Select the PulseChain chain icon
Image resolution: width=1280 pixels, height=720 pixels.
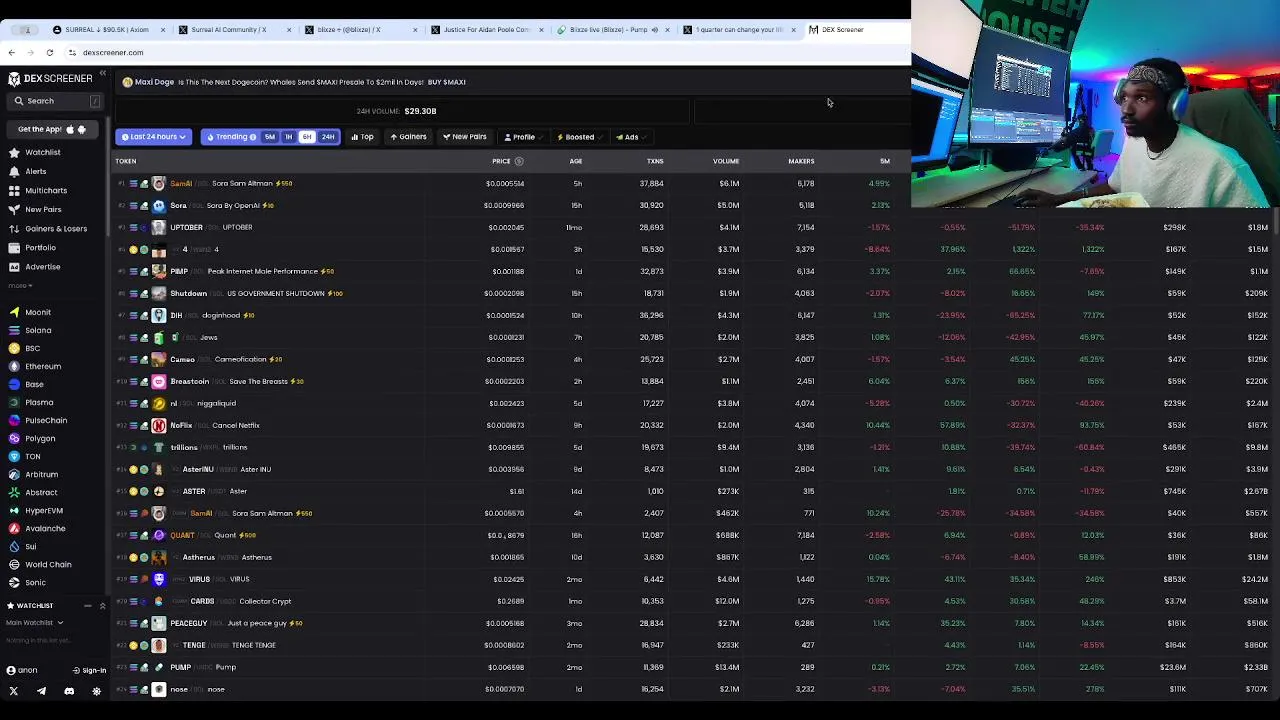[x=14, y=420]
